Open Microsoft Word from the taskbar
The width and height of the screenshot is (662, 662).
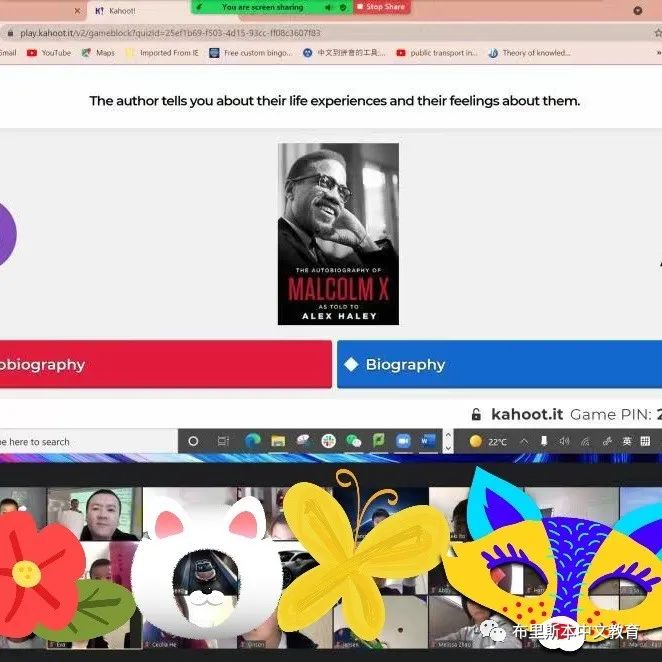click(428, 441)
